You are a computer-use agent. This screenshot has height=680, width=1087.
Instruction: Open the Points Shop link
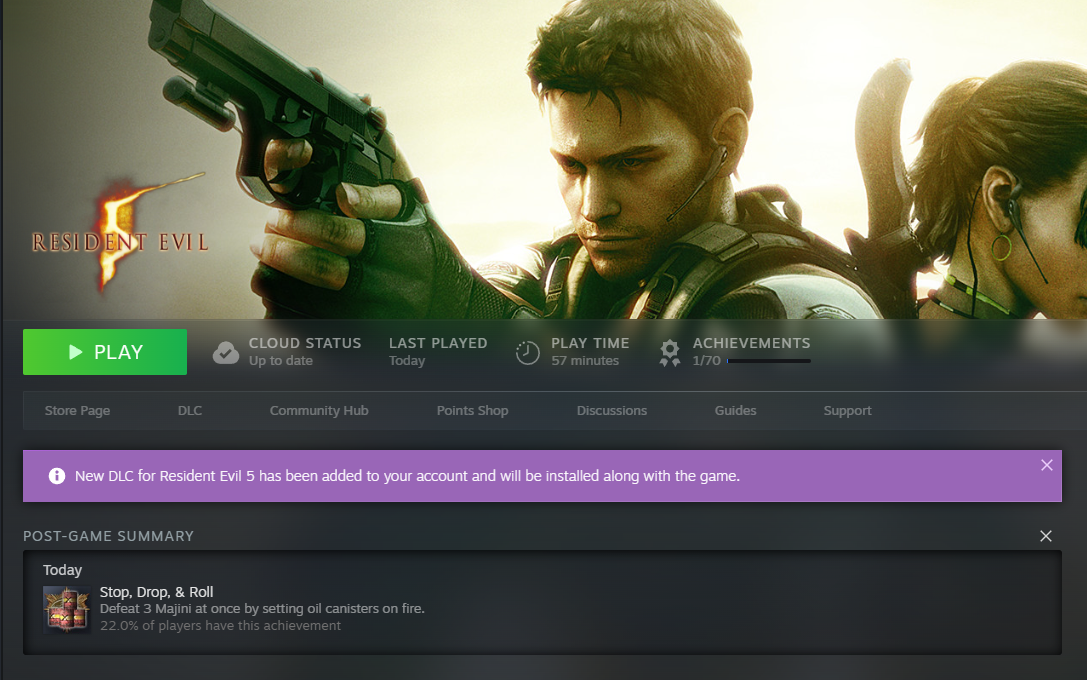click(473, 410)
